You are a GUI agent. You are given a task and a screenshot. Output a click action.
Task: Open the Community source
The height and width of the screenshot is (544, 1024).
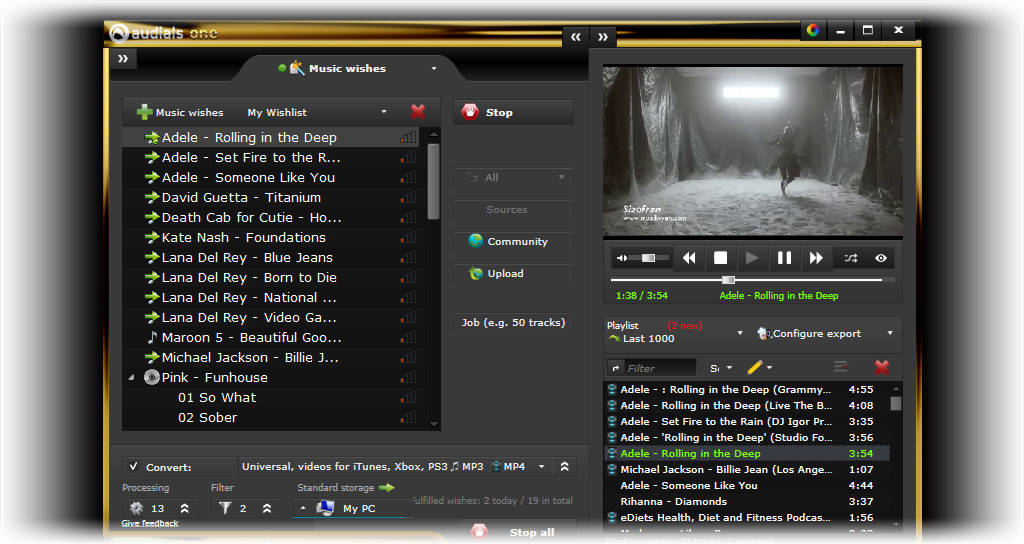click(513, 242)
